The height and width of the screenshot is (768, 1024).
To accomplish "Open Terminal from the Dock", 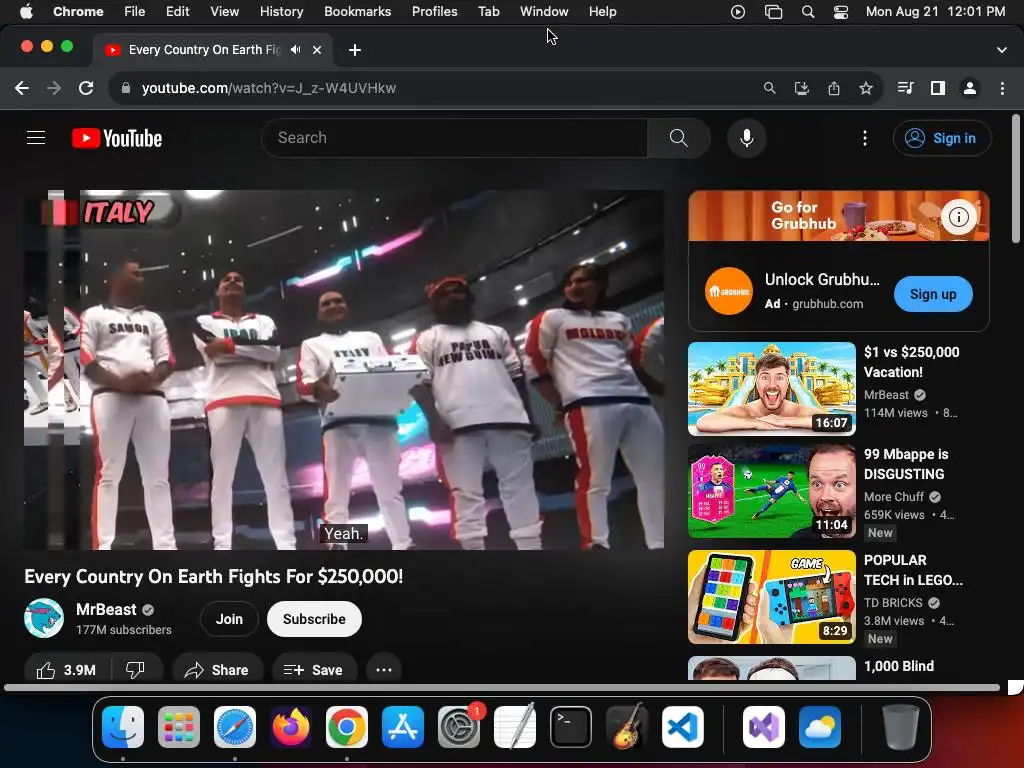I will (571, 727).
